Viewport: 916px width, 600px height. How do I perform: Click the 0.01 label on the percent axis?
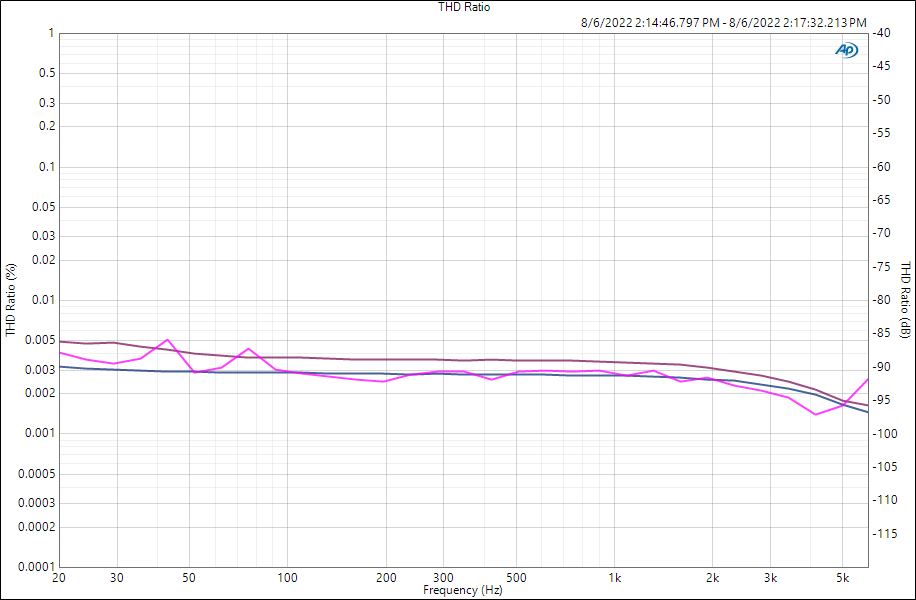click(x=43, y=300)
